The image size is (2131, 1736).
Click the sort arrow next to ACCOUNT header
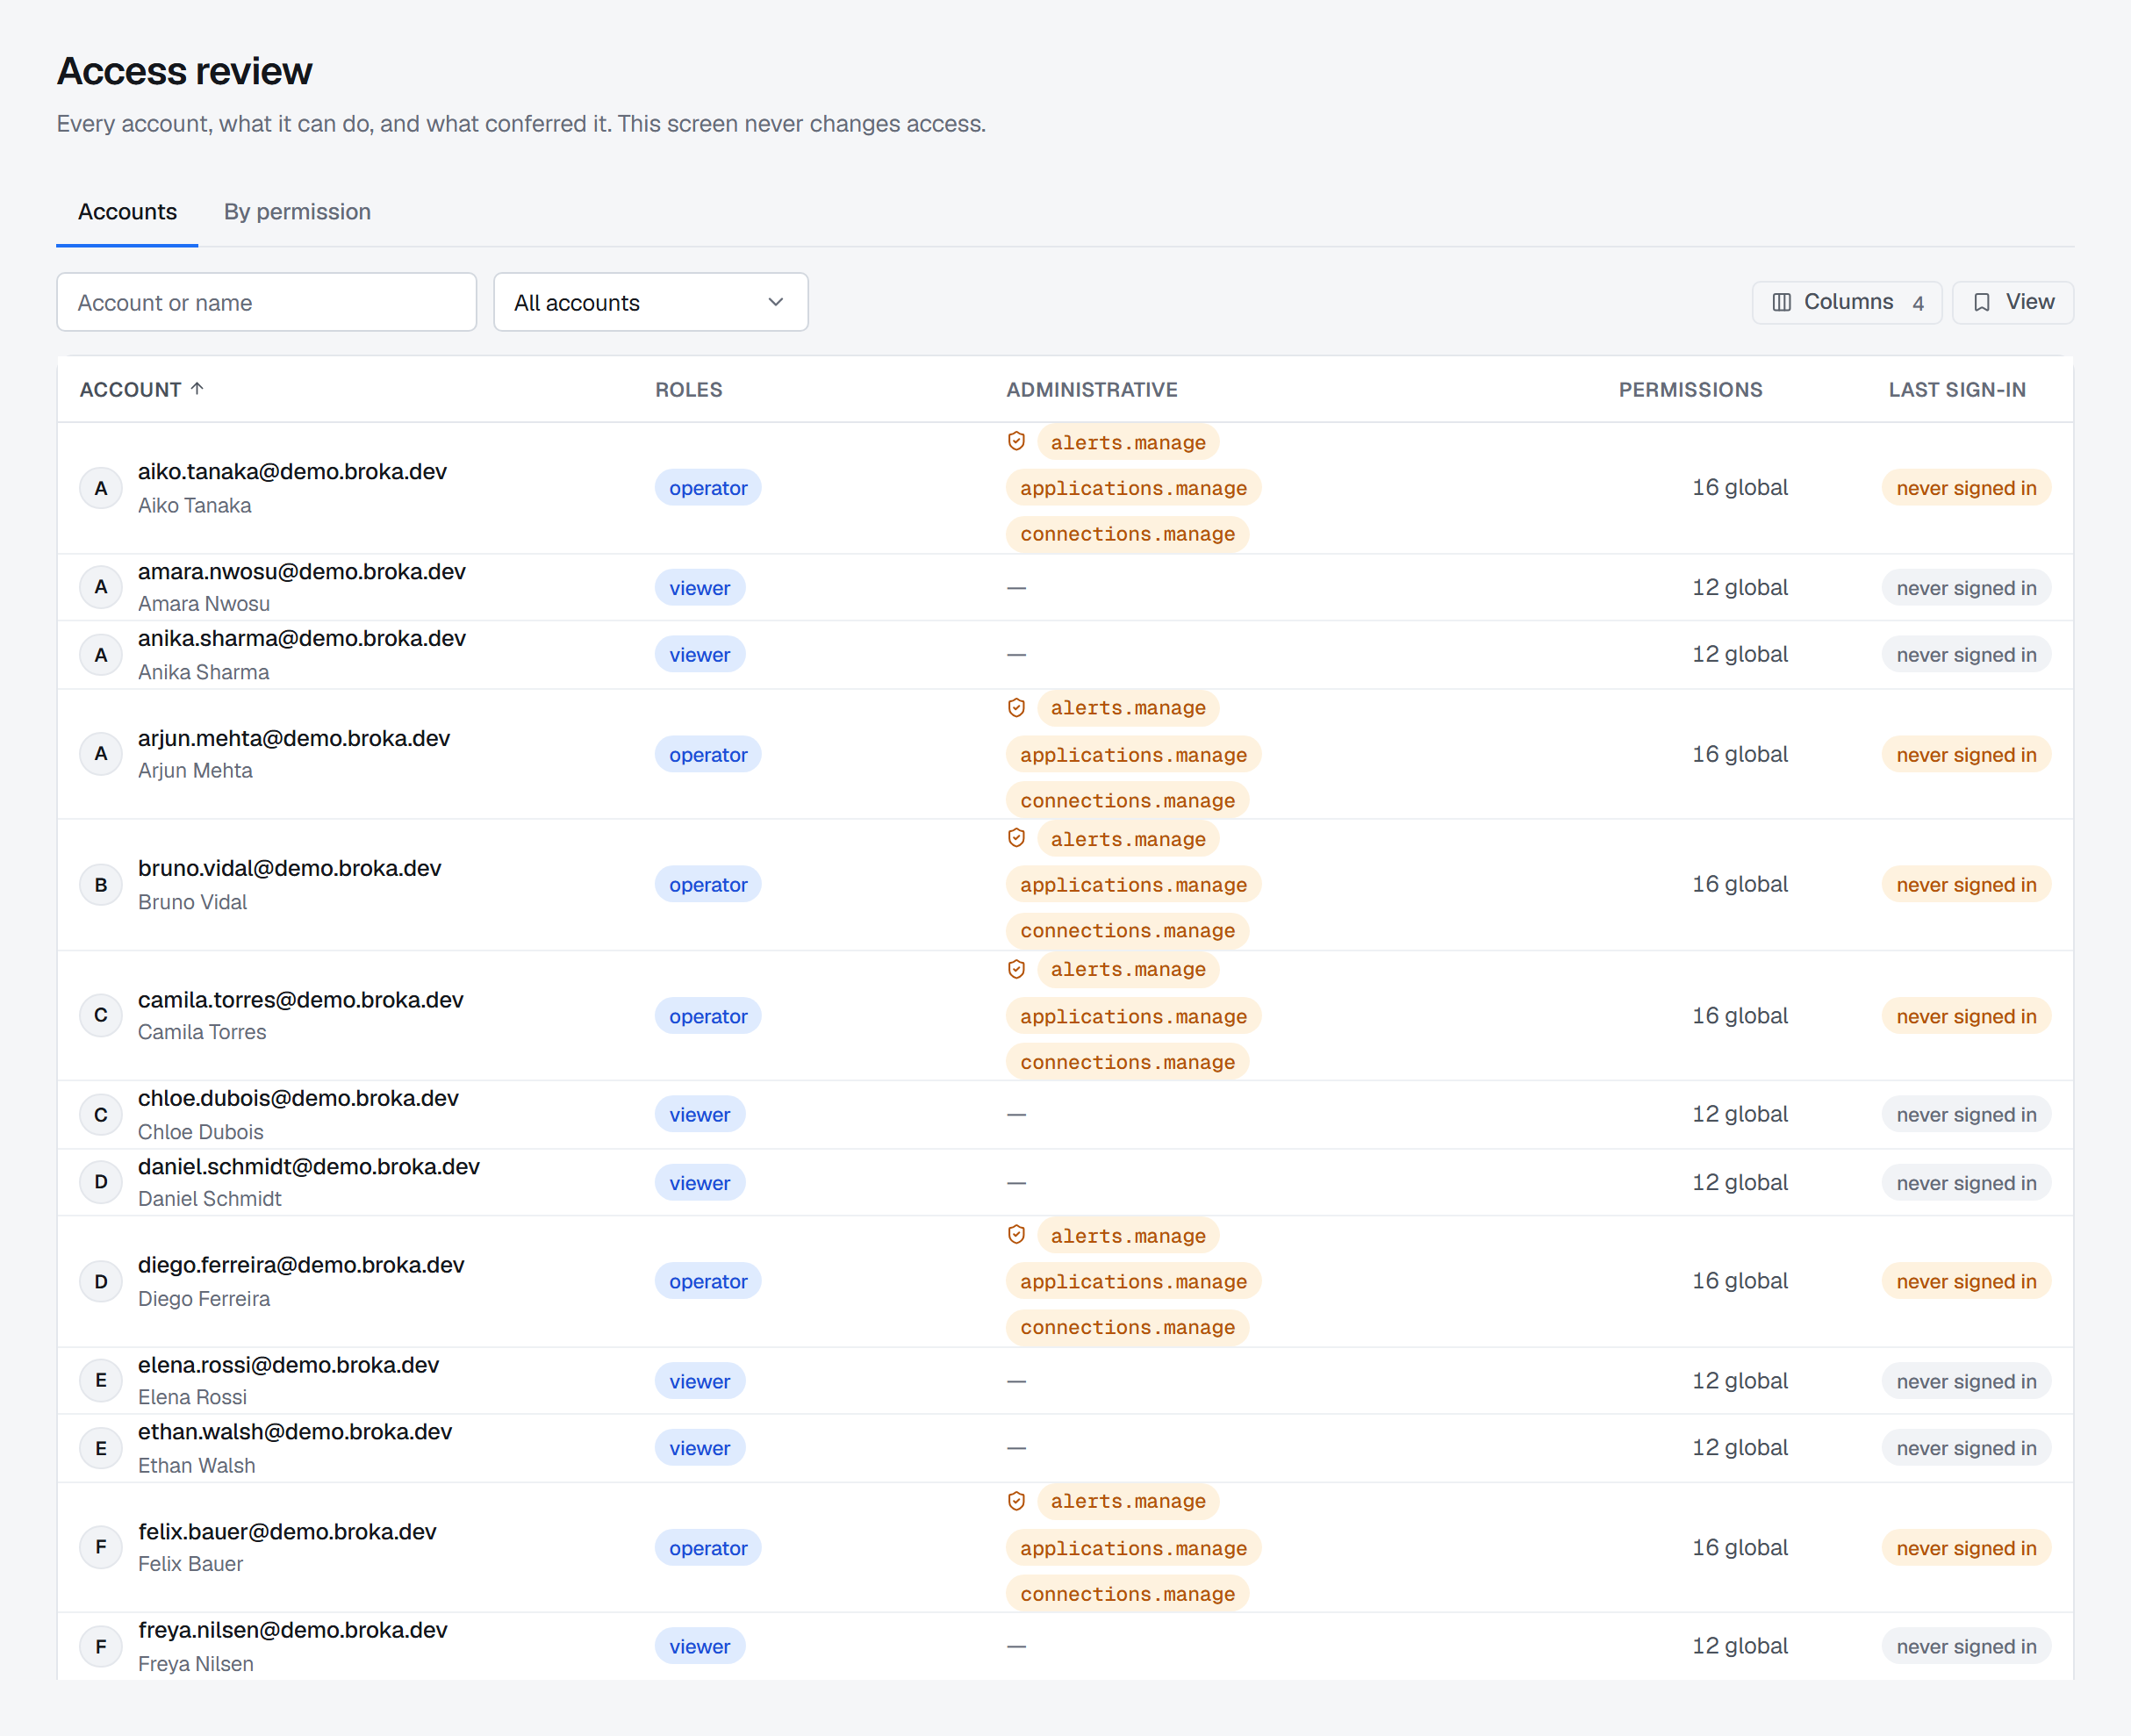(x=197, y=389)
